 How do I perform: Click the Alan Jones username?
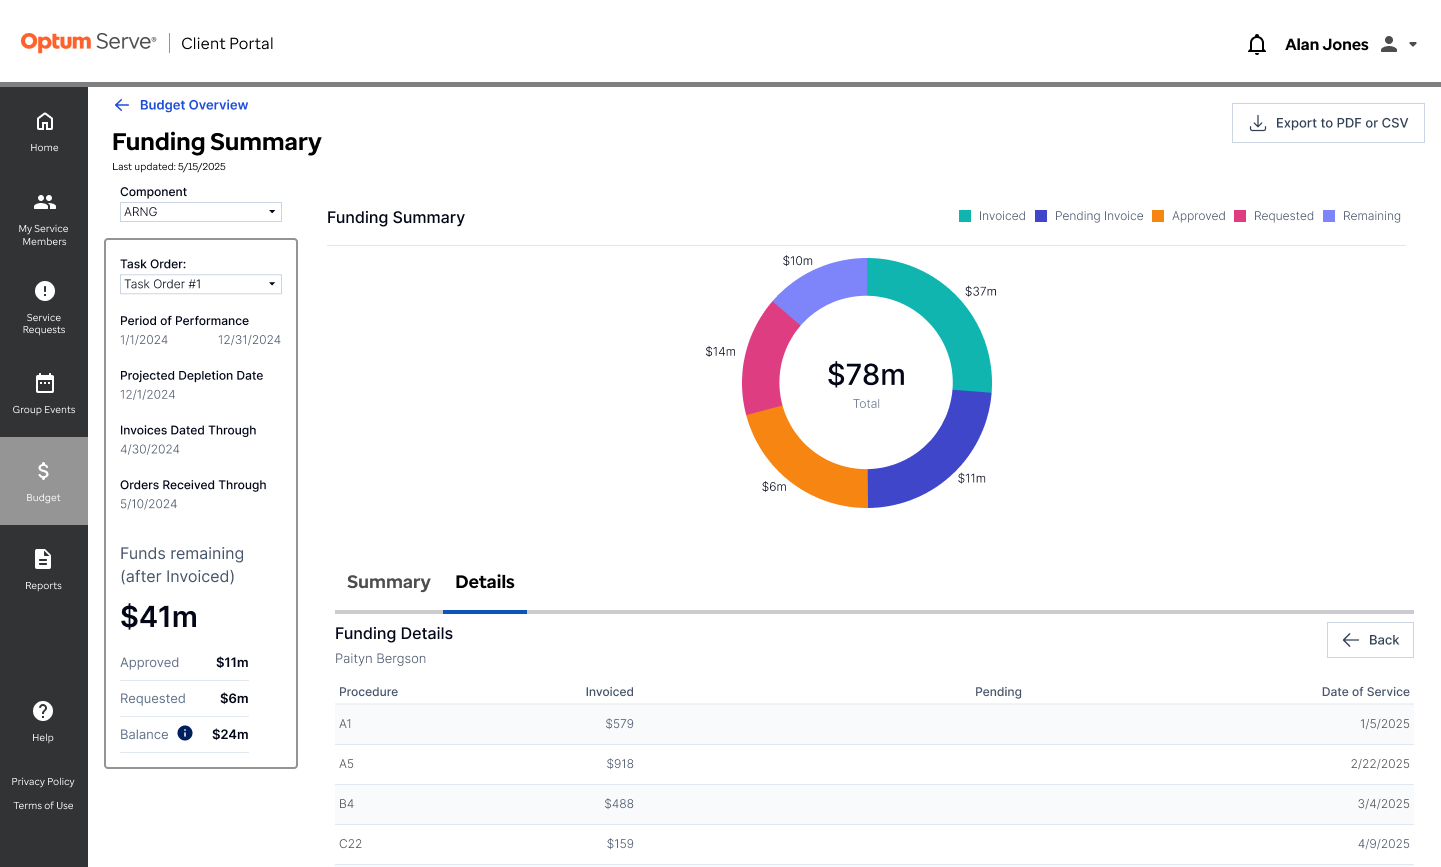[x=1326, y=44]
